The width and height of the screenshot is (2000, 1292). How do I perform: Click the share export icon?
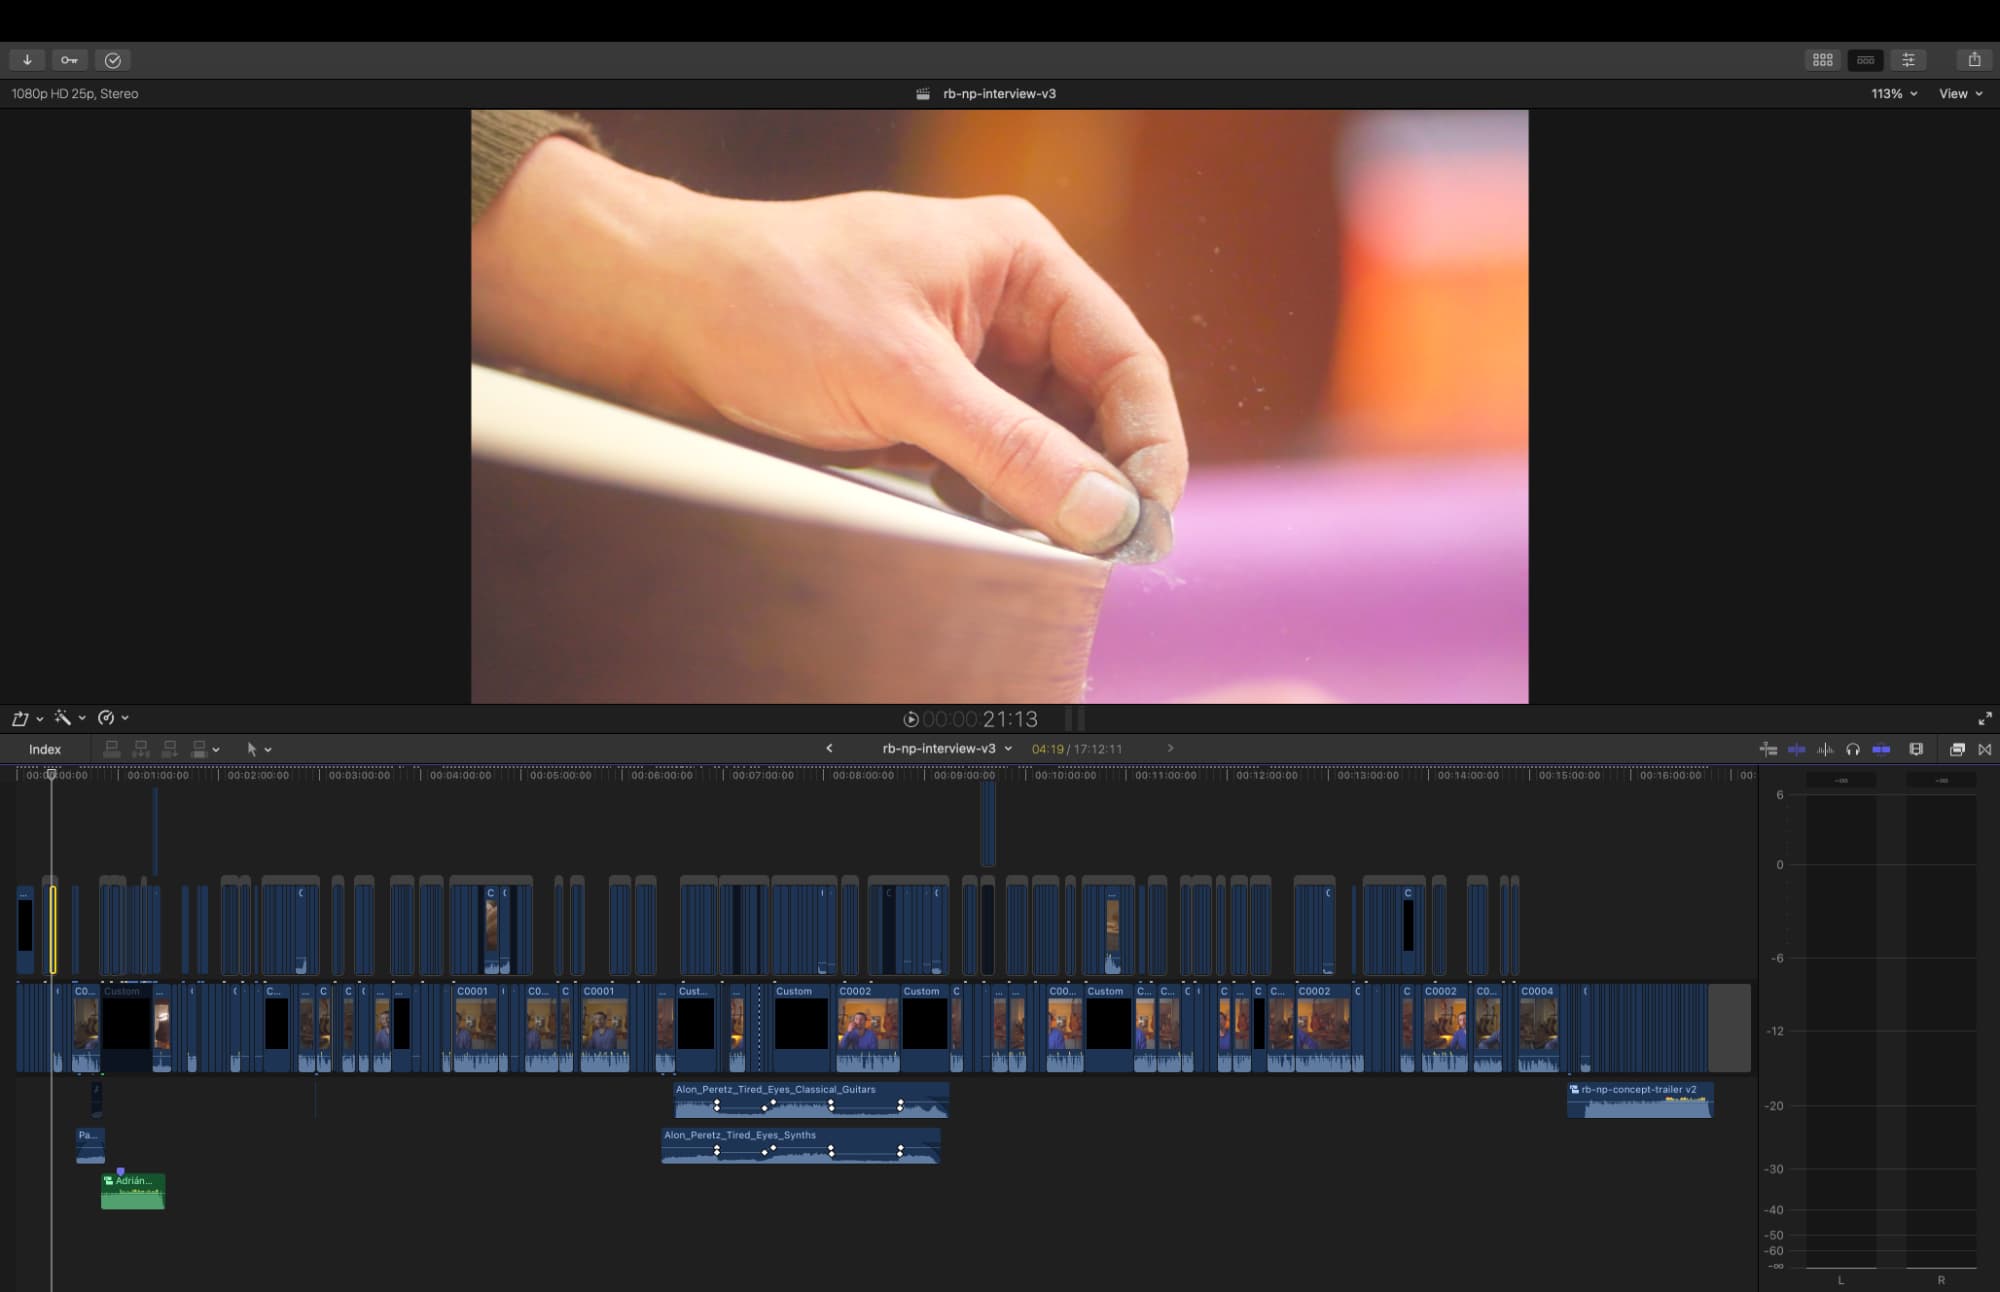pos(1974,60)
